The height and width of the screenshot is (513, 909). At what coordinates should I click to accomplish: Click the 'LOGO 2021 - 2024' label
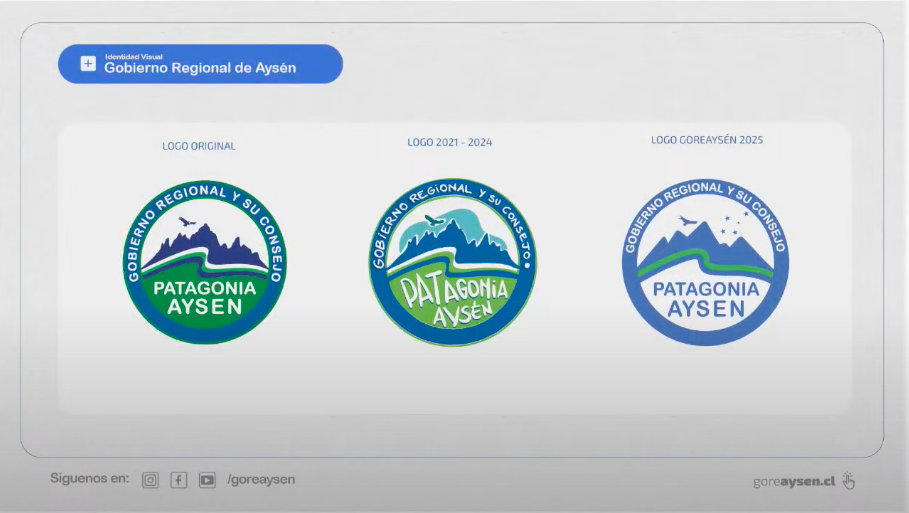450,142
